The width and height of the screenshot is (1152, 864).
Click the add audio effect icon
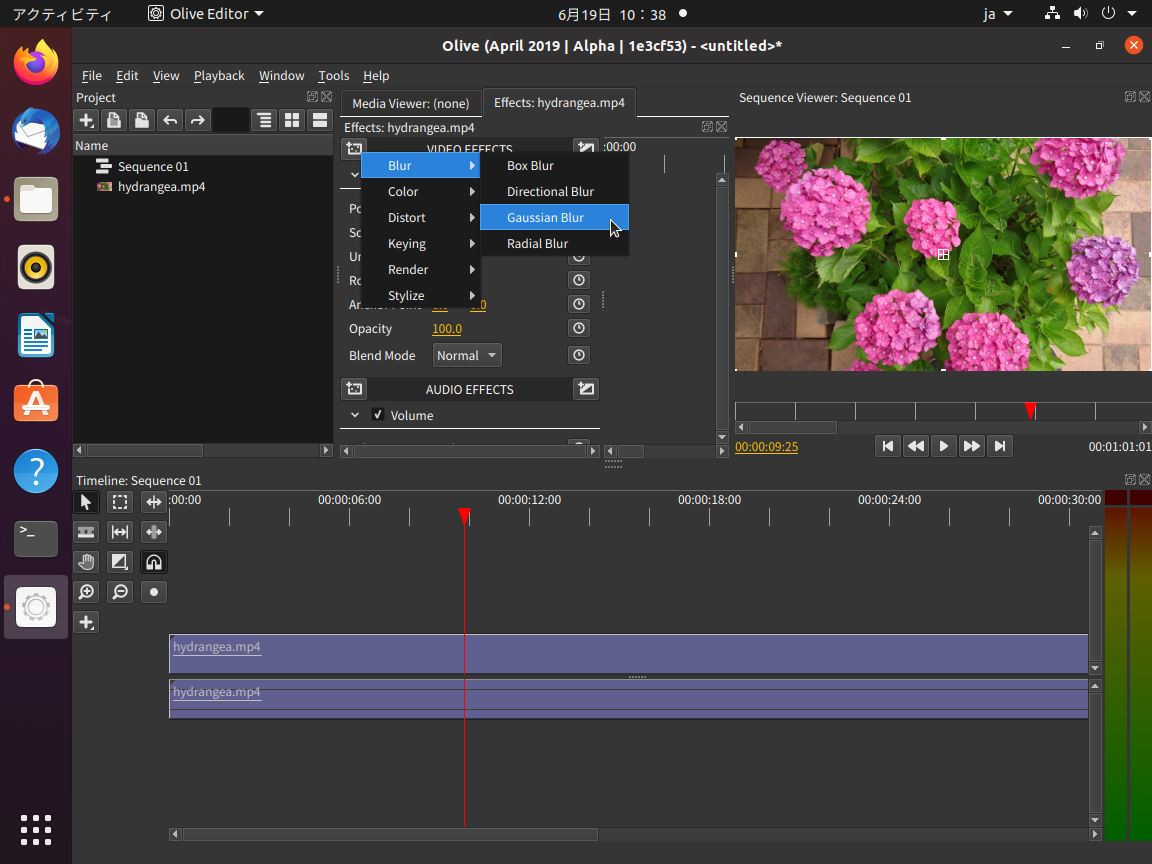click(354, 389)
